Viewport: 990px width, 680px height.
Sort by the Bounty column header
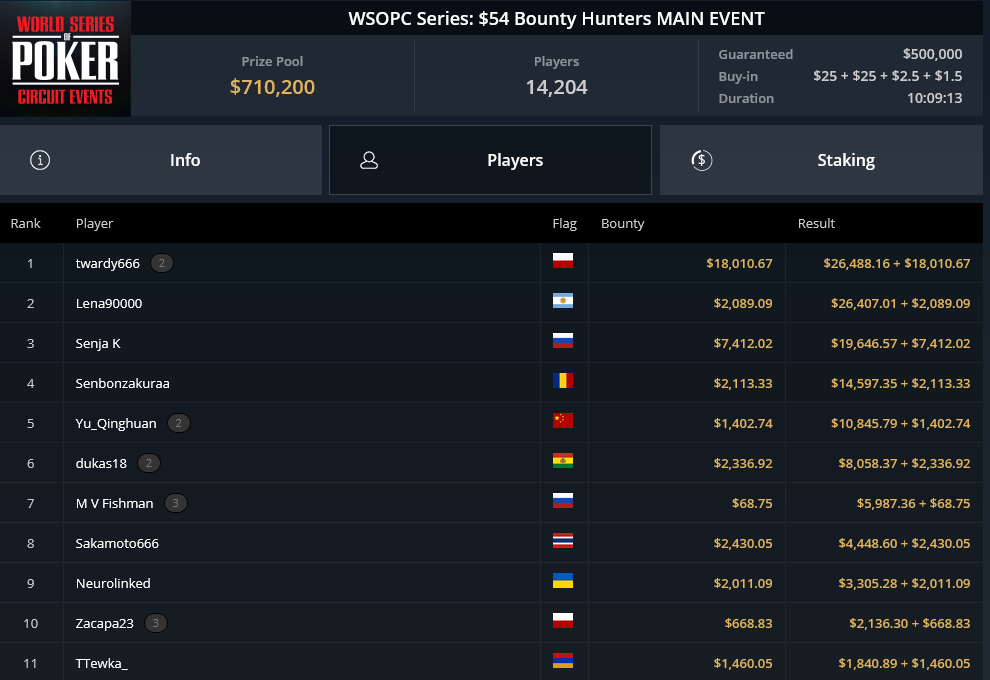(623, 224)
